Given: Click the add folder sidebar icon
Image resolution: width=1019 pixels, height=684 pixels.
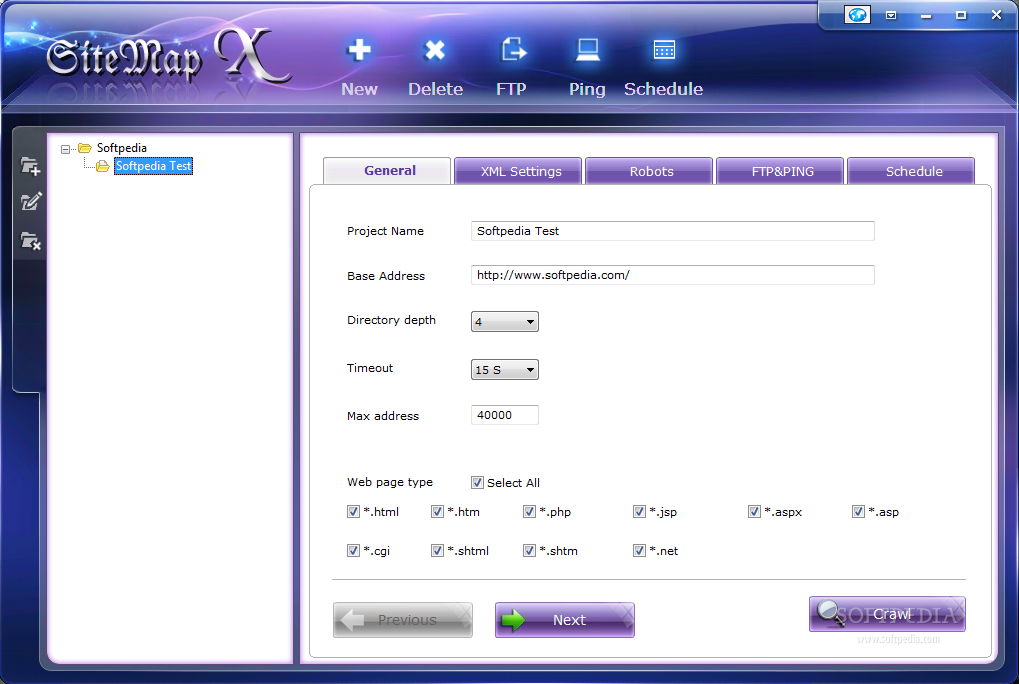Looking at the screenshot, I should pos(30,166).
